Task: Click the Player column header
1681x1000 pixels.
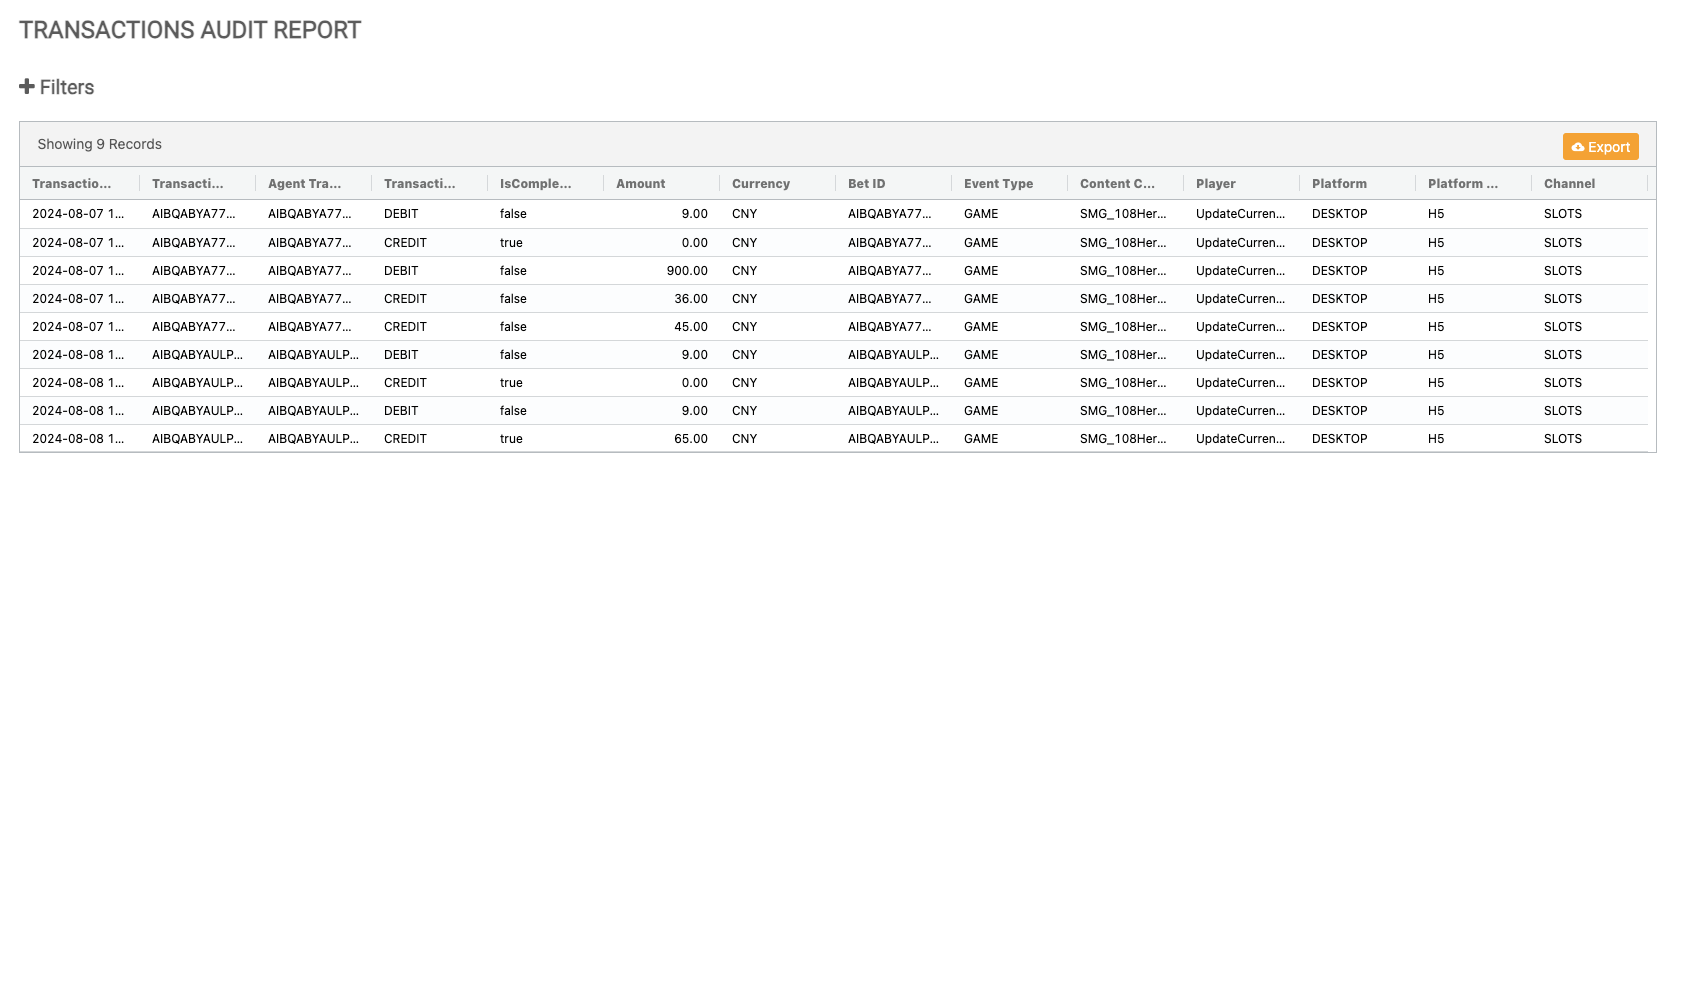Action: [x=1215, y=184]
